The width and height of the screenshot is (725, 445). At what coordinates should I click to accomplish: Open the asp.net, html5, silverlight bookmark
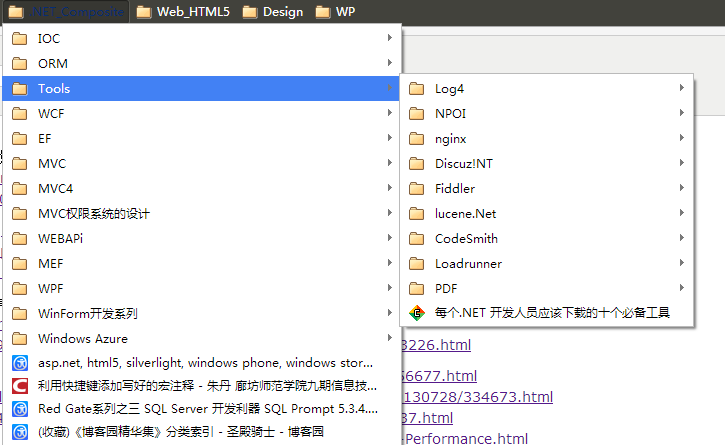point(201,363)
